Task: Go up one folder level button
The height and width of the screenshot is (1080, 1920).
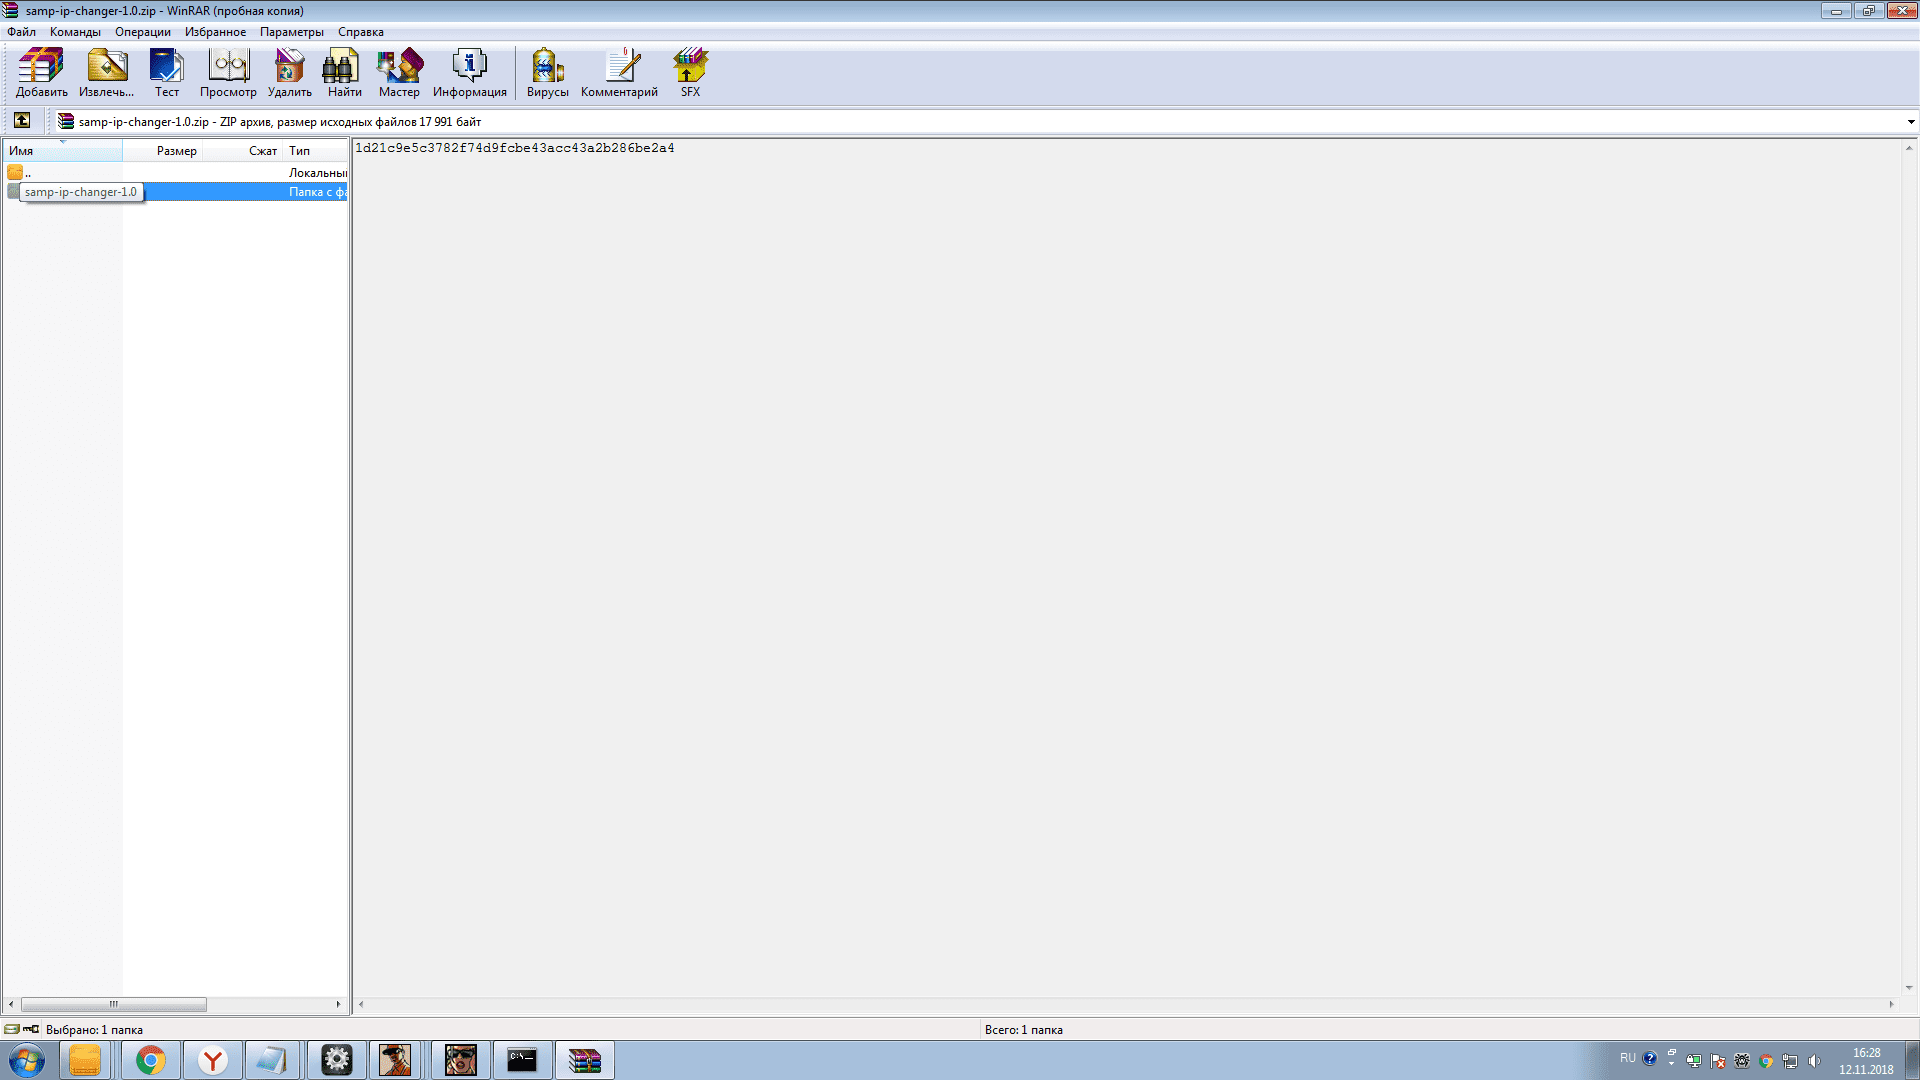Action: coord(22,121)
